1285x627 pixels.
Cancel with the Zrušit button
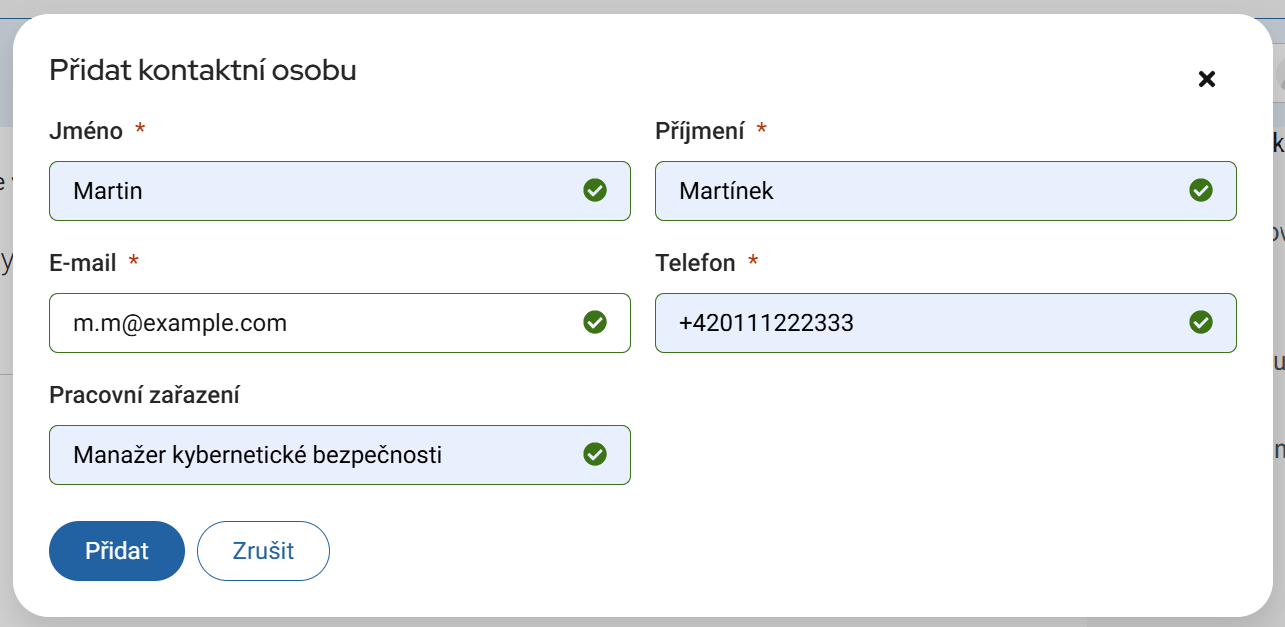click(x=263, y=551)
